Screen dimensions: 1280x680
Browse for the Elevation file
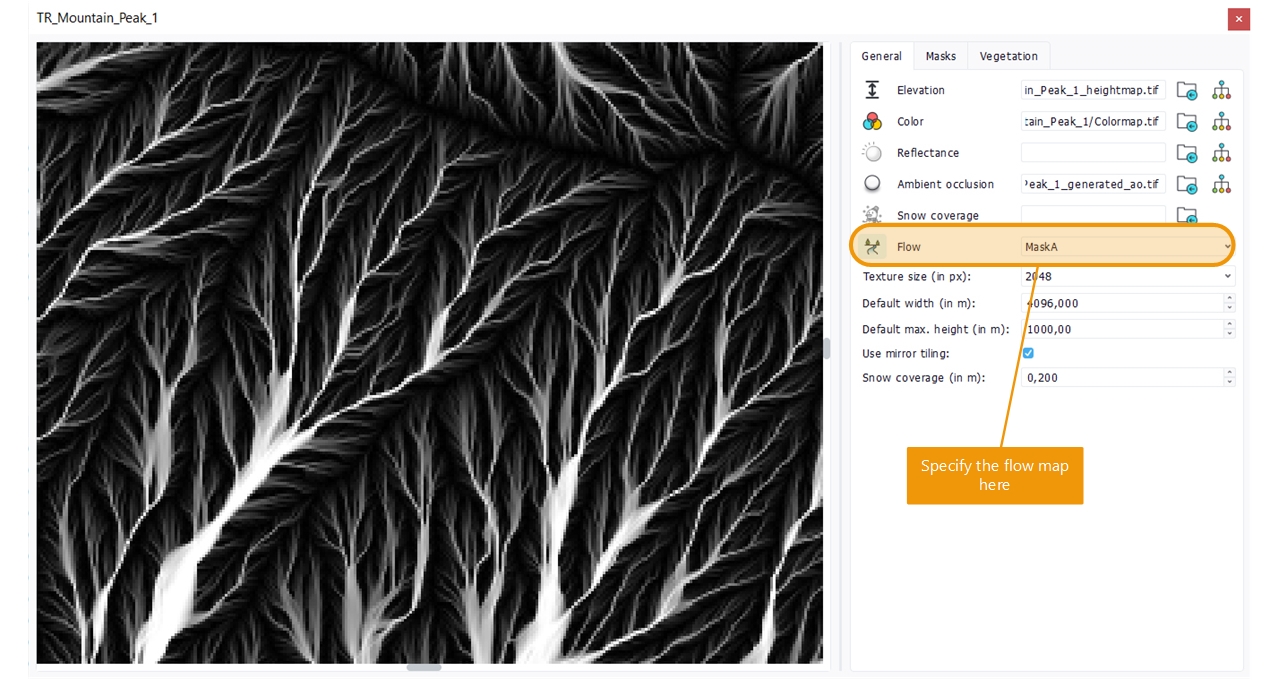[1187, 91]
